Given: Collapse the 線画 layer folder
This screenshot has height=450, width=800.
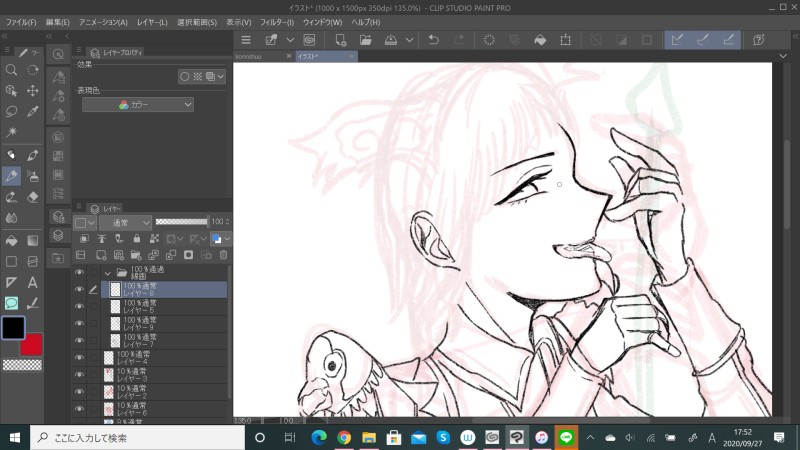Looking at the screenshot, I should pos(108,273).
